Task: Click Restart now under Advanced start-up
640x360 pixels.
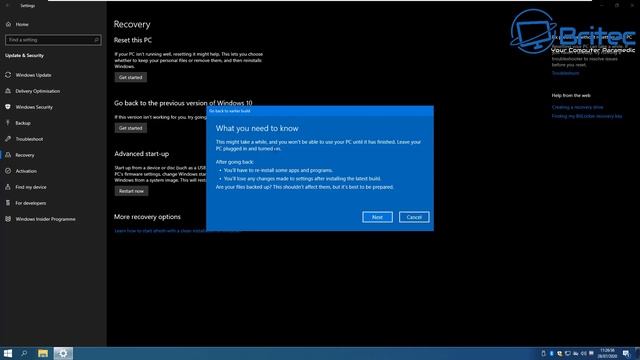Action: tap(131, 191)
